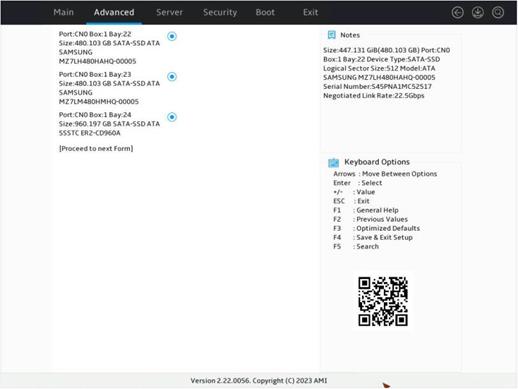This screenshot has width=518, height=389.
Task: Toggle radio button for Bay:24 drive
Action: [x=172, y=117]
